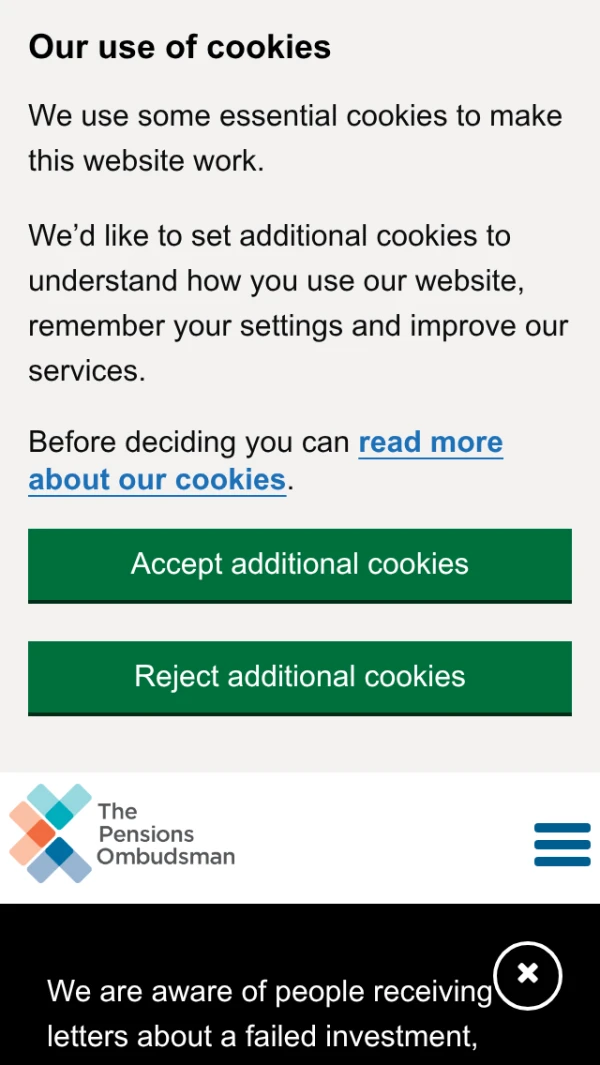Click the 'Our use of cookies' heading
The height and width of the screenshot is (1065, 600).
180,47
